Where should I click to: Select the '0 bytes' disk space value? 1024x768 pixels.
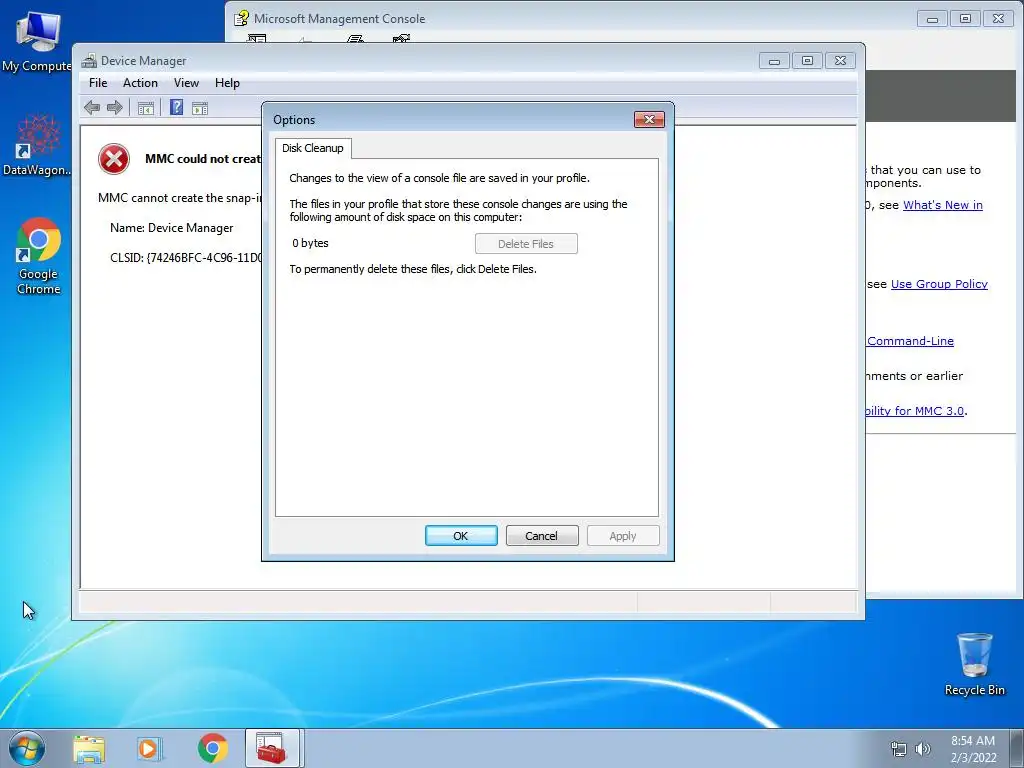coord(310,243)
